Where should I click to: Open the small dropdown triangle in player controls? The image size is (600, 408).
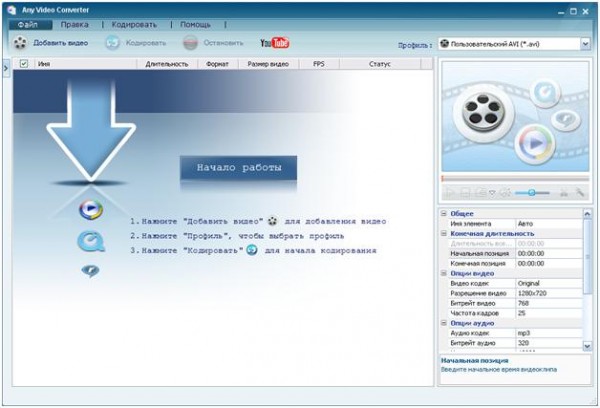click(x=492, y=193)
